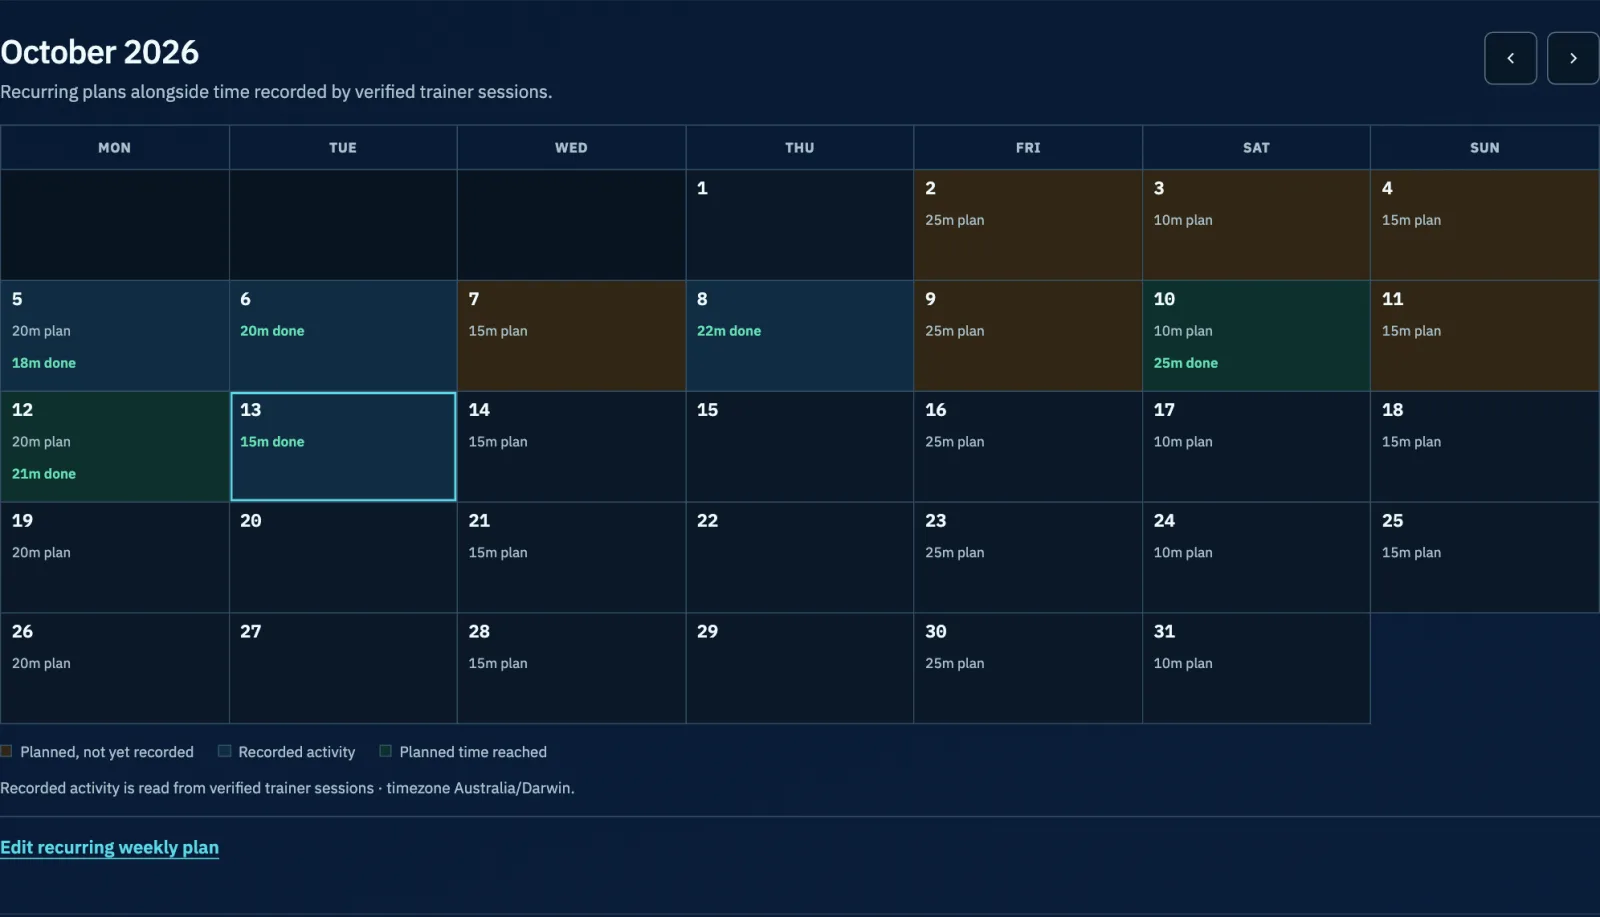The image size is (1600, 917).
Task: Click the '22m done' entry on October 8
Action: (x=729, y=331)
